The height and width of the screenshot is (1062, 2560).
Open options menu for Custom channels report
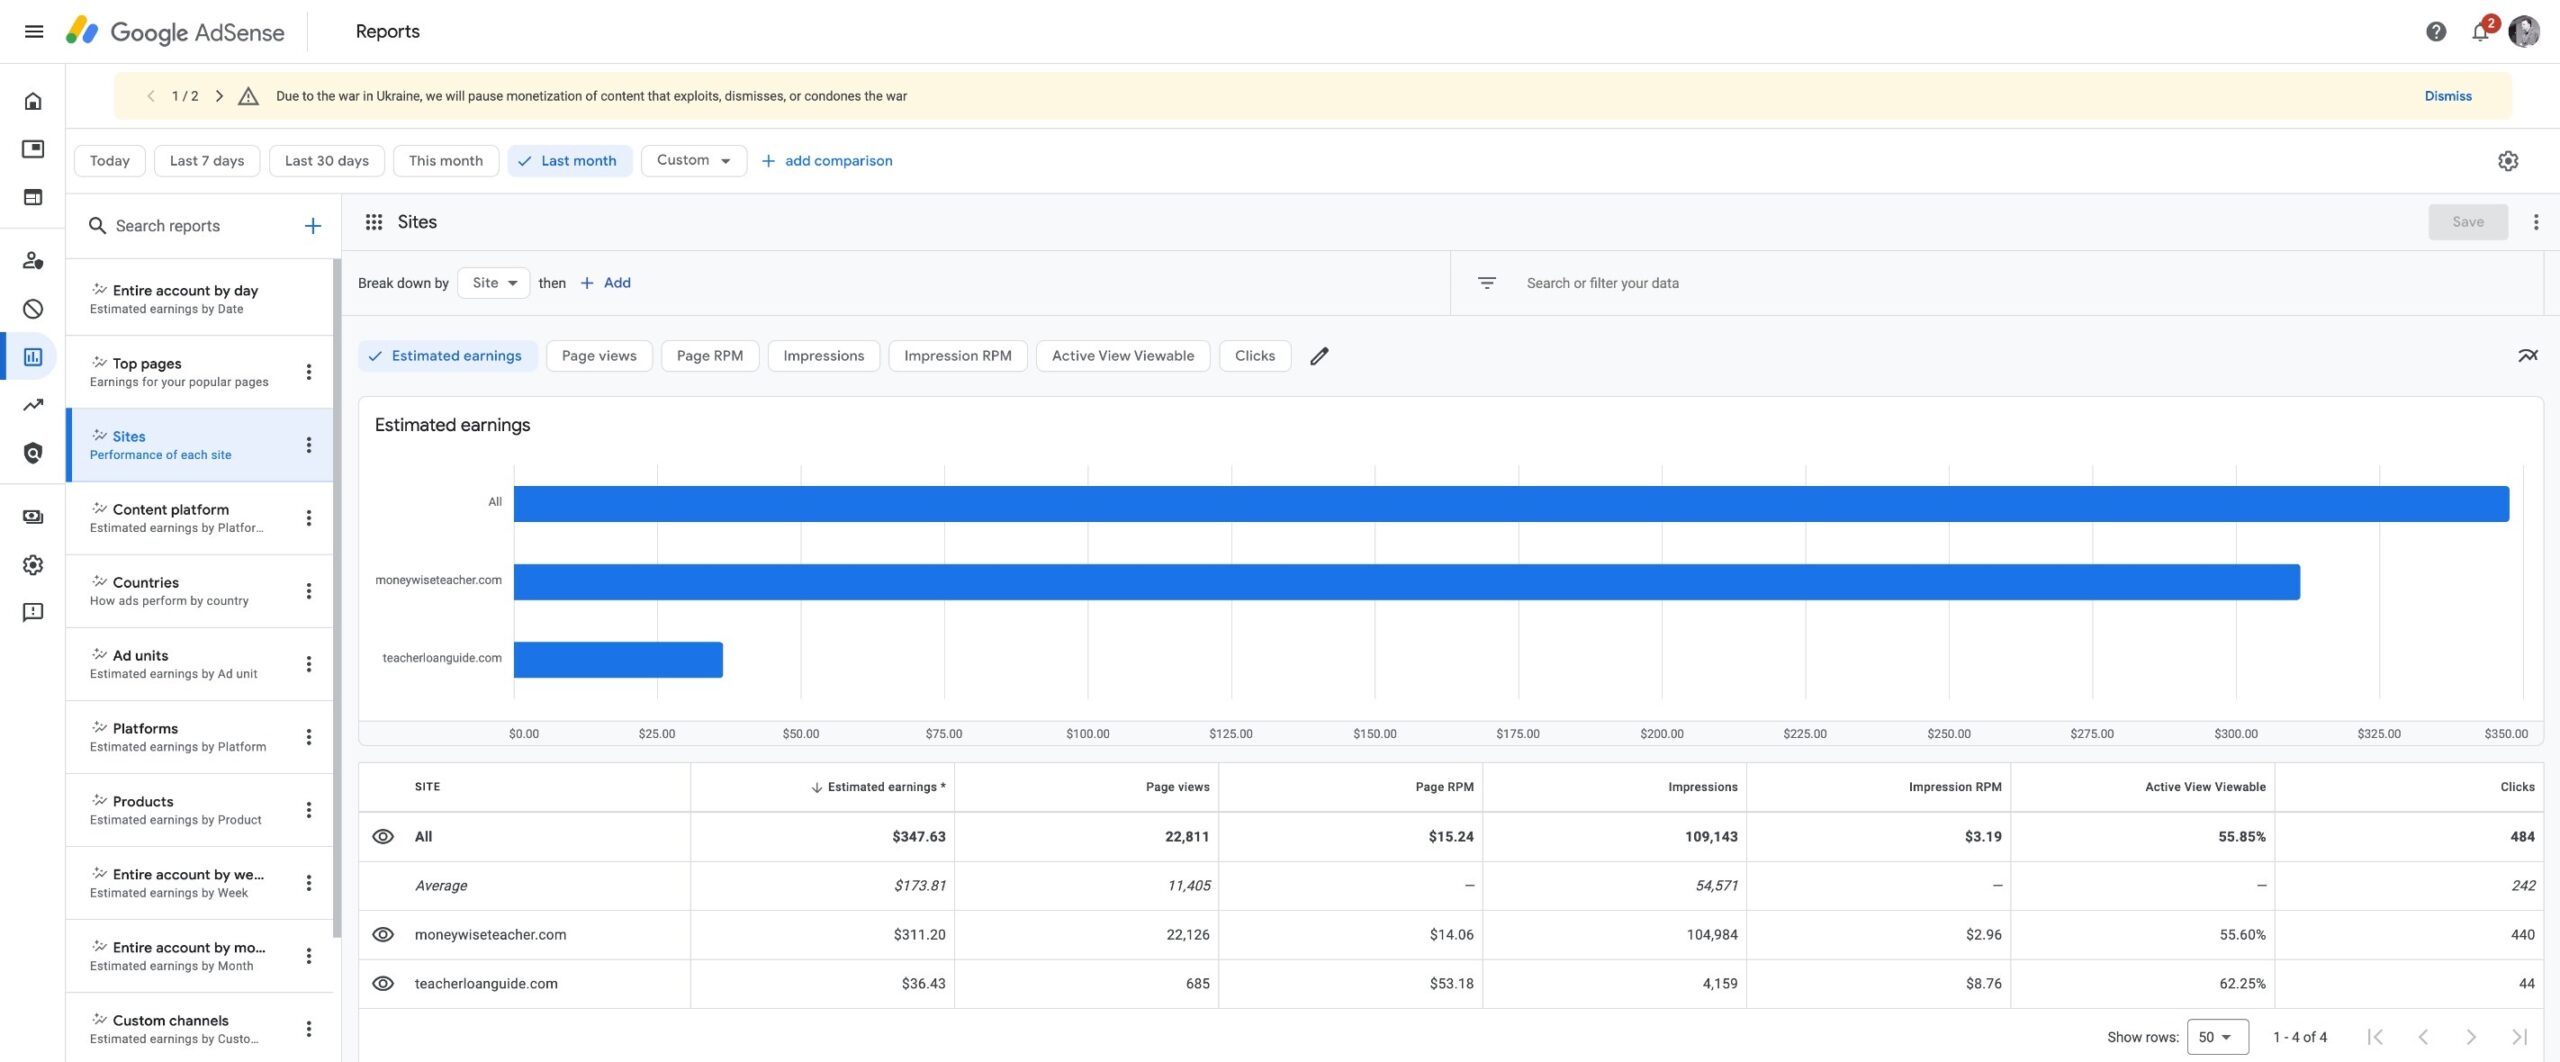[x=309, y=1029]
